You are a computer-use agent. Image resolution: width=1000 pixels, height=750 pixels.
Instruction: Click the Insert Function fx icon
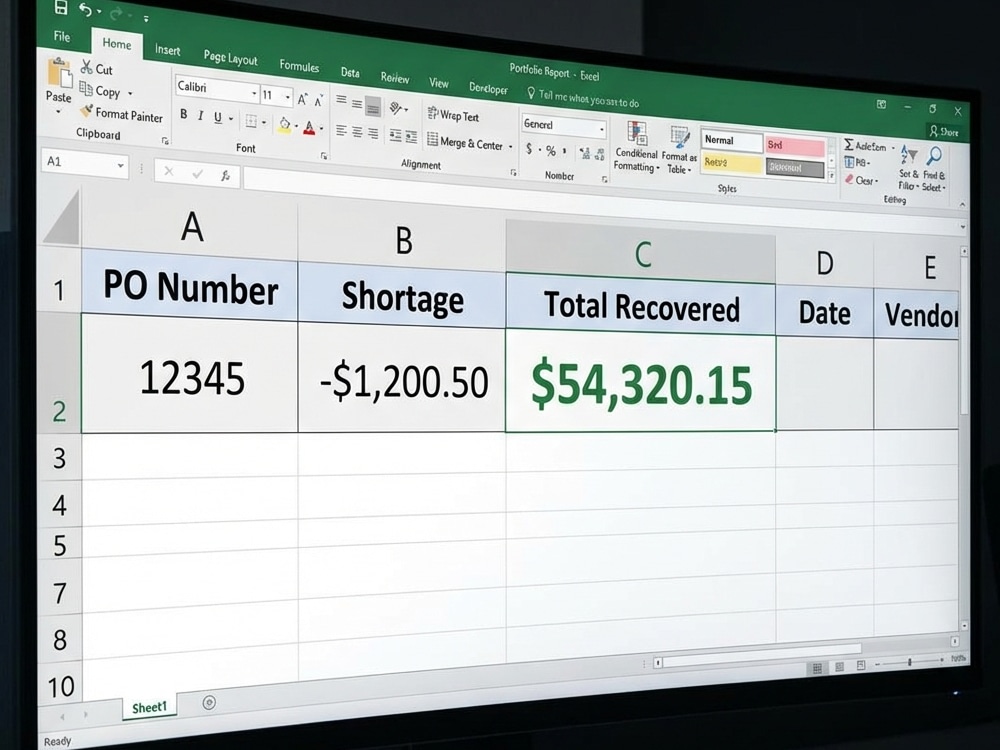pos(225,175)
